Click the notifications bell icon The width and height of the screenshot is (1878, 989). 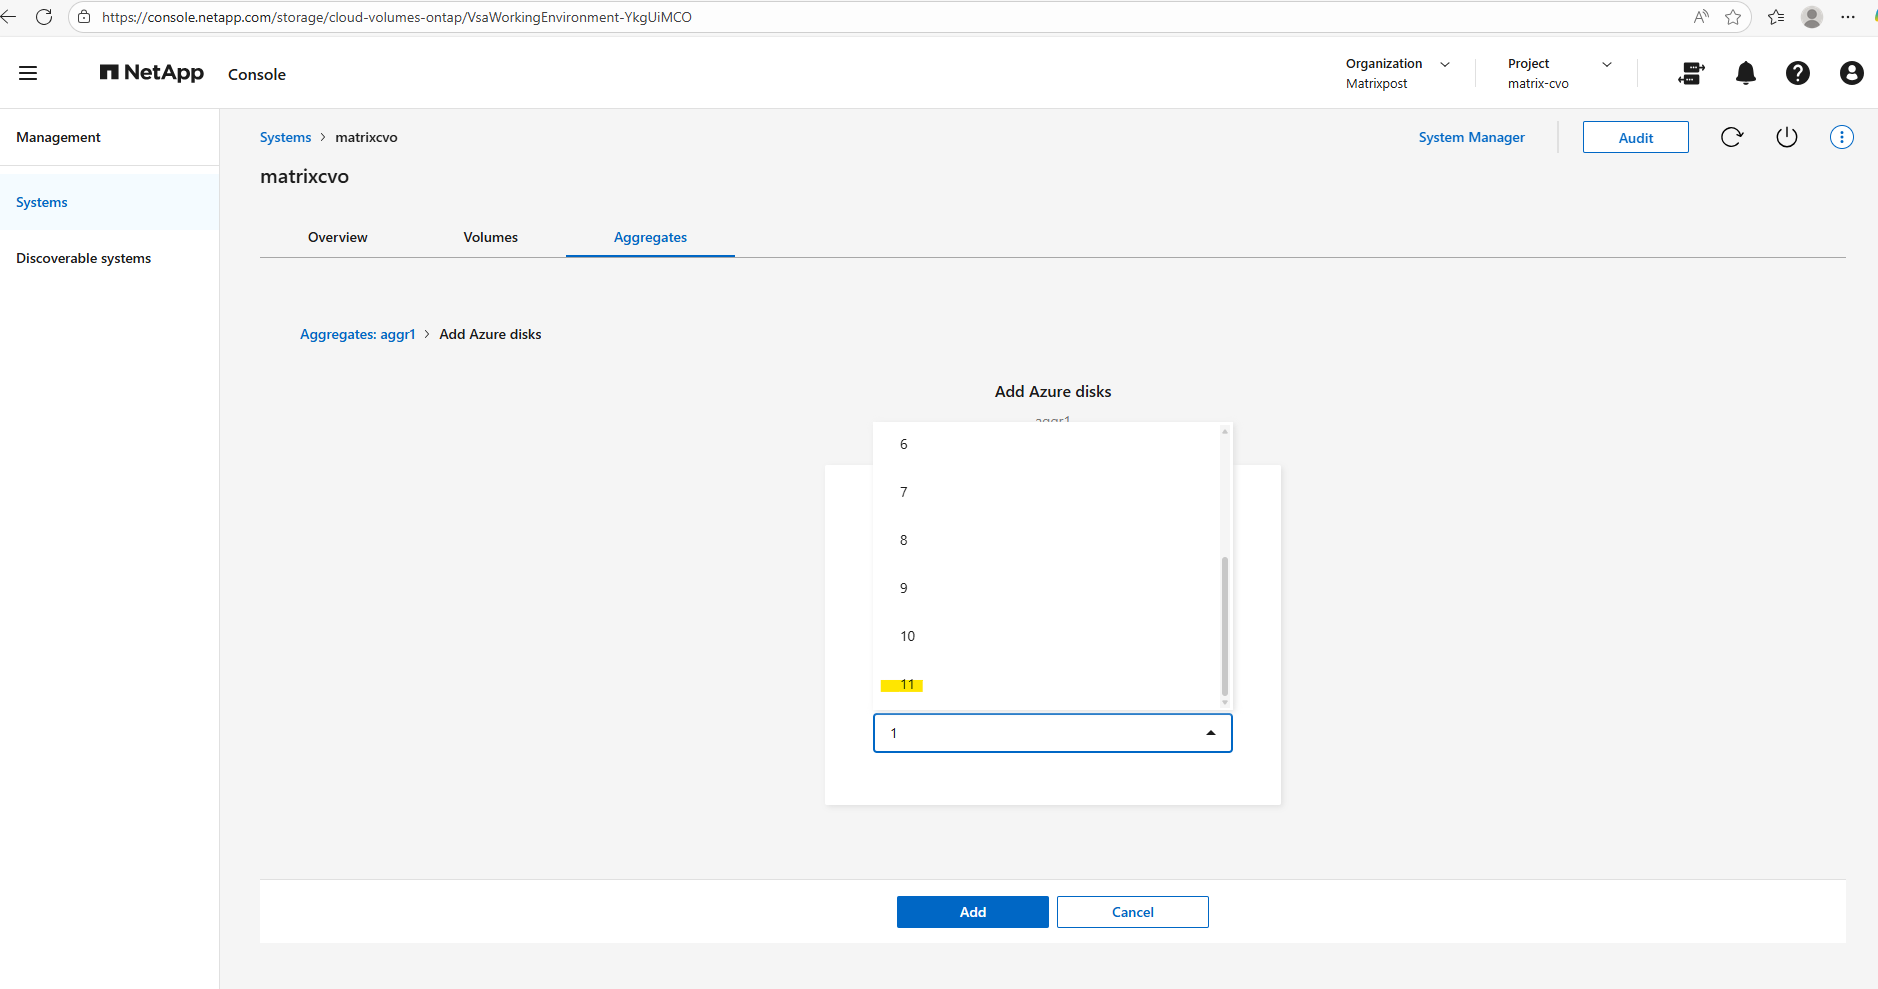1745,73
